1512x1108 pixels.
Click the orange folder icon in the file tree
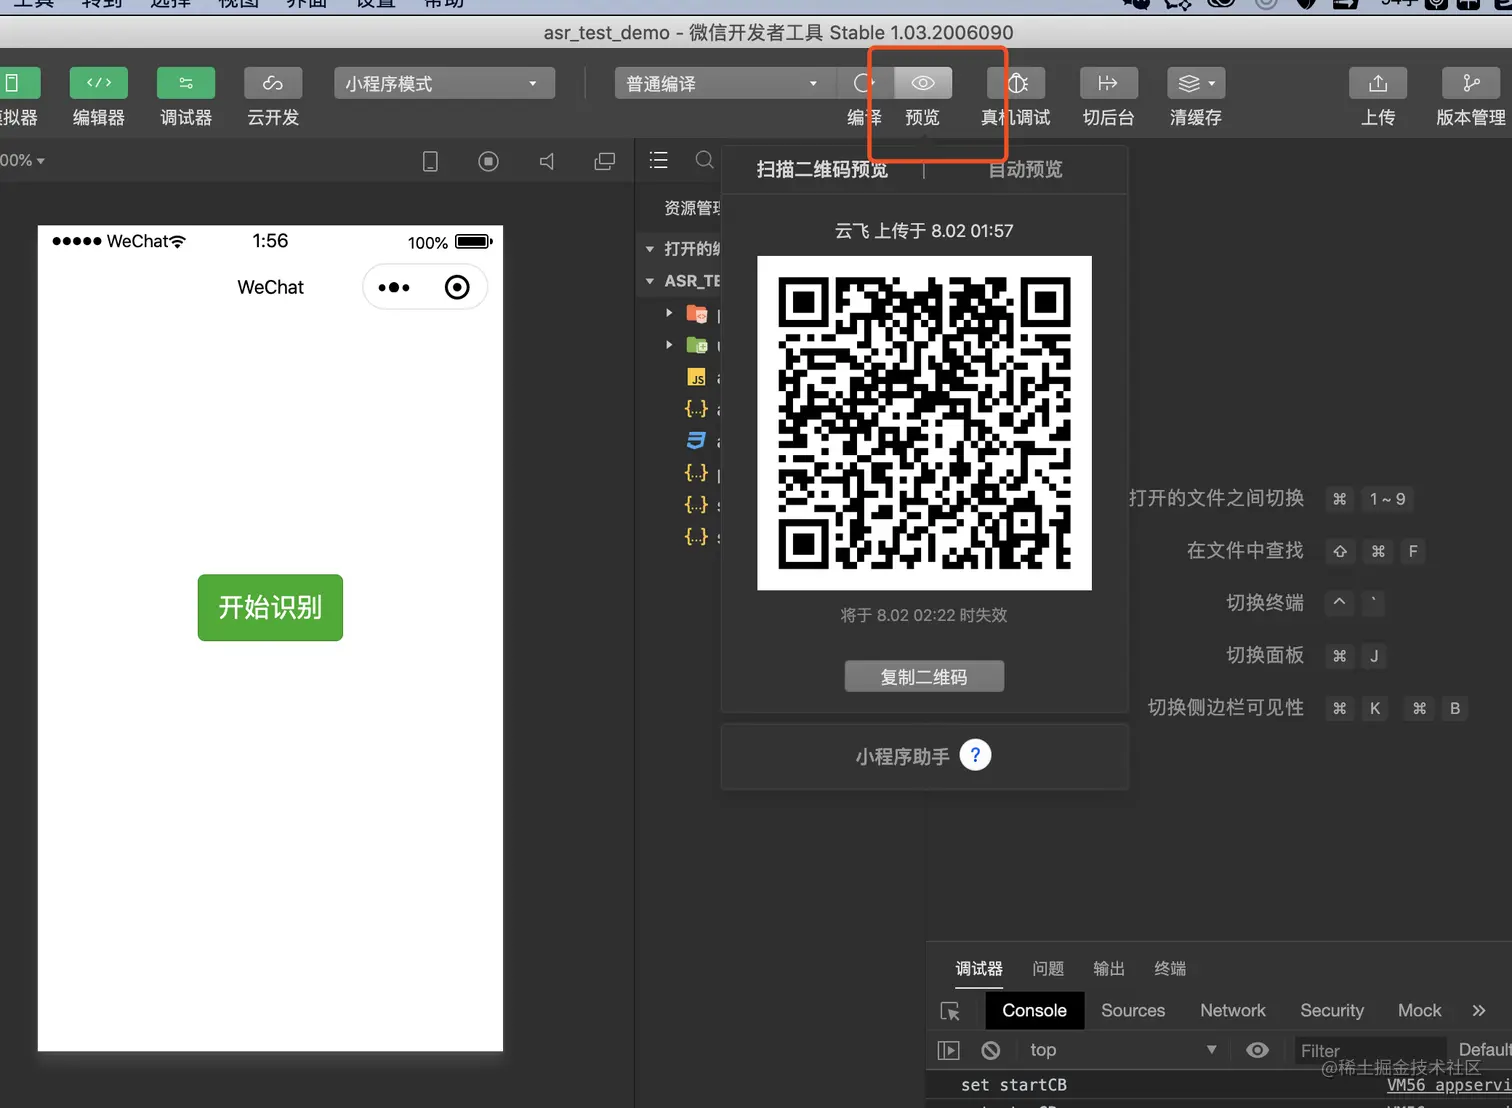(x=697, y=314)
